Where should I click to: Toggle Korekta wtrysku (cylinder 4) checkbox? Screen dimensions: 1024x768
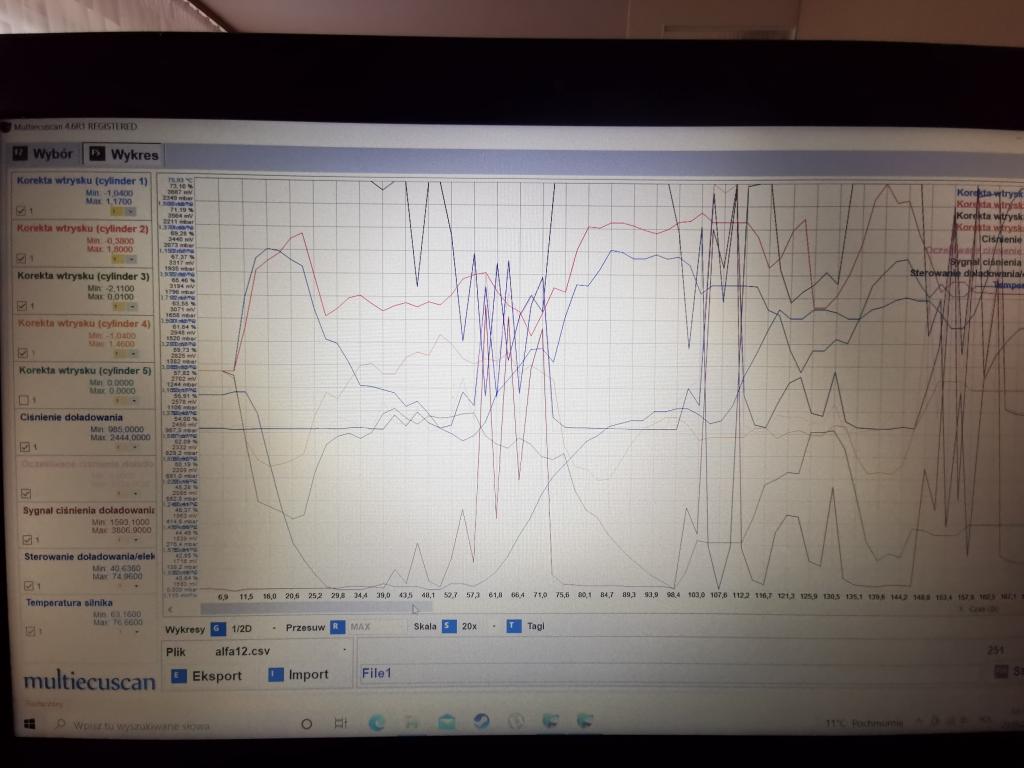23,353
